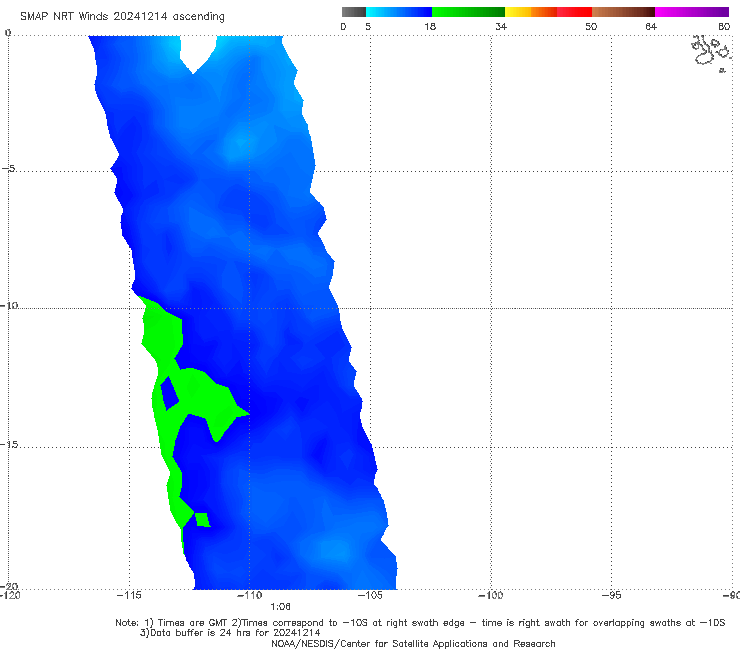Click the red segment before 50 on the color bar
This screenshot has width=740, height=650.
coord(574,12)
